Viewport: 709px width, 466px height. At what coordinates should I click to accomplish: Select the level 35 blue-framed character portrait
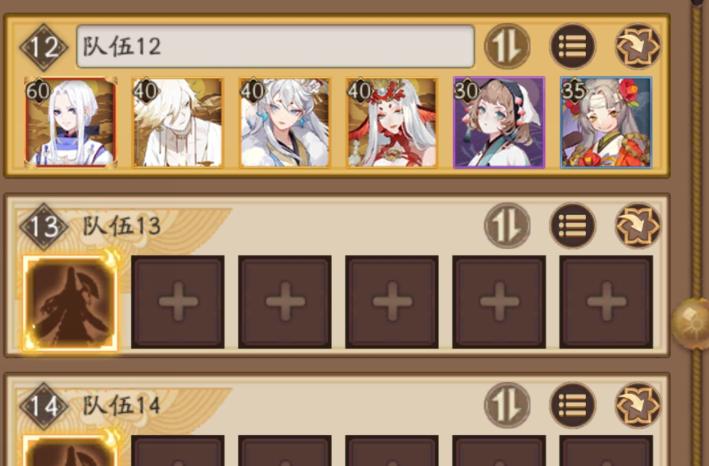tap(606, 122)
